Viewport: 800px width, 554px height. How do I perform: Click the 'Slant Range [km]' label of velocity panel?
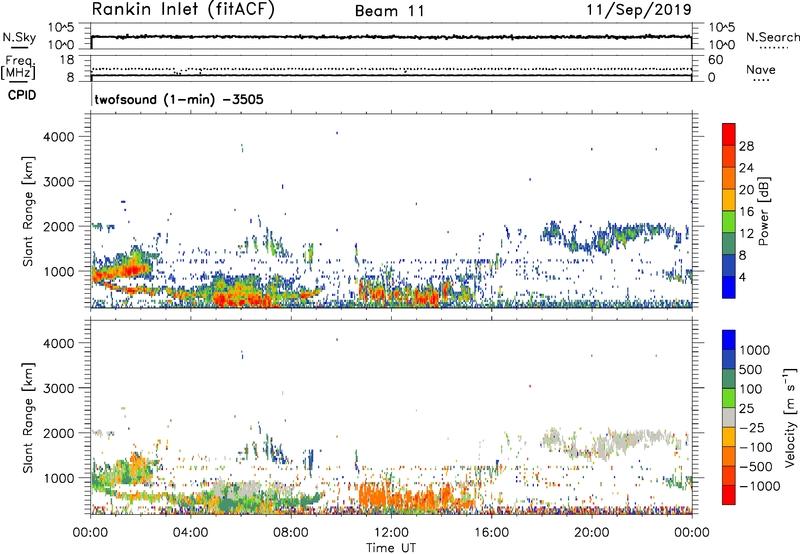point(28,417)
